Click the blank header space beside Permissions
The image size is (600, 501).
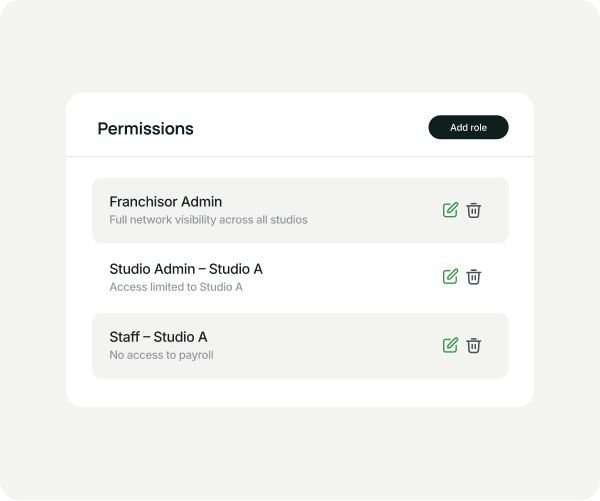[x=310, y=128]
